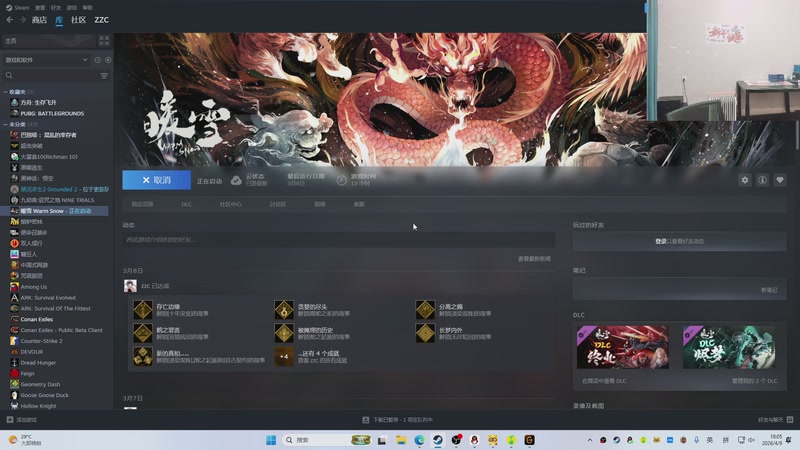
Task: Click the add game plus icon
Action: (x=10, y=419)
